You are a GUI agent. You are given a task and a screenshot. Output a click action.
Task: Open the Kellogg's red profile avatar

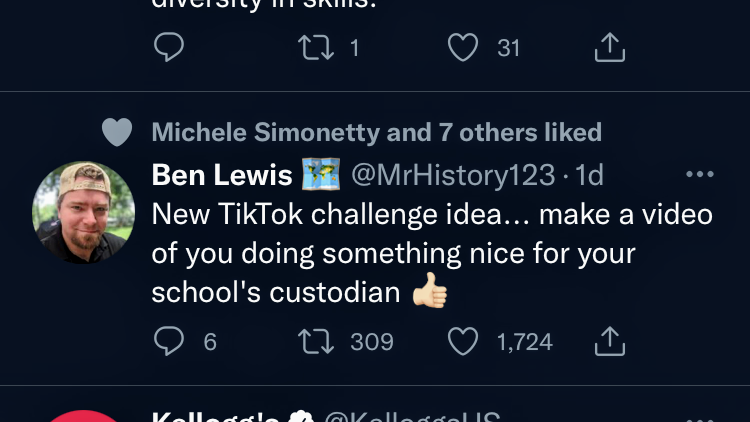83,416
